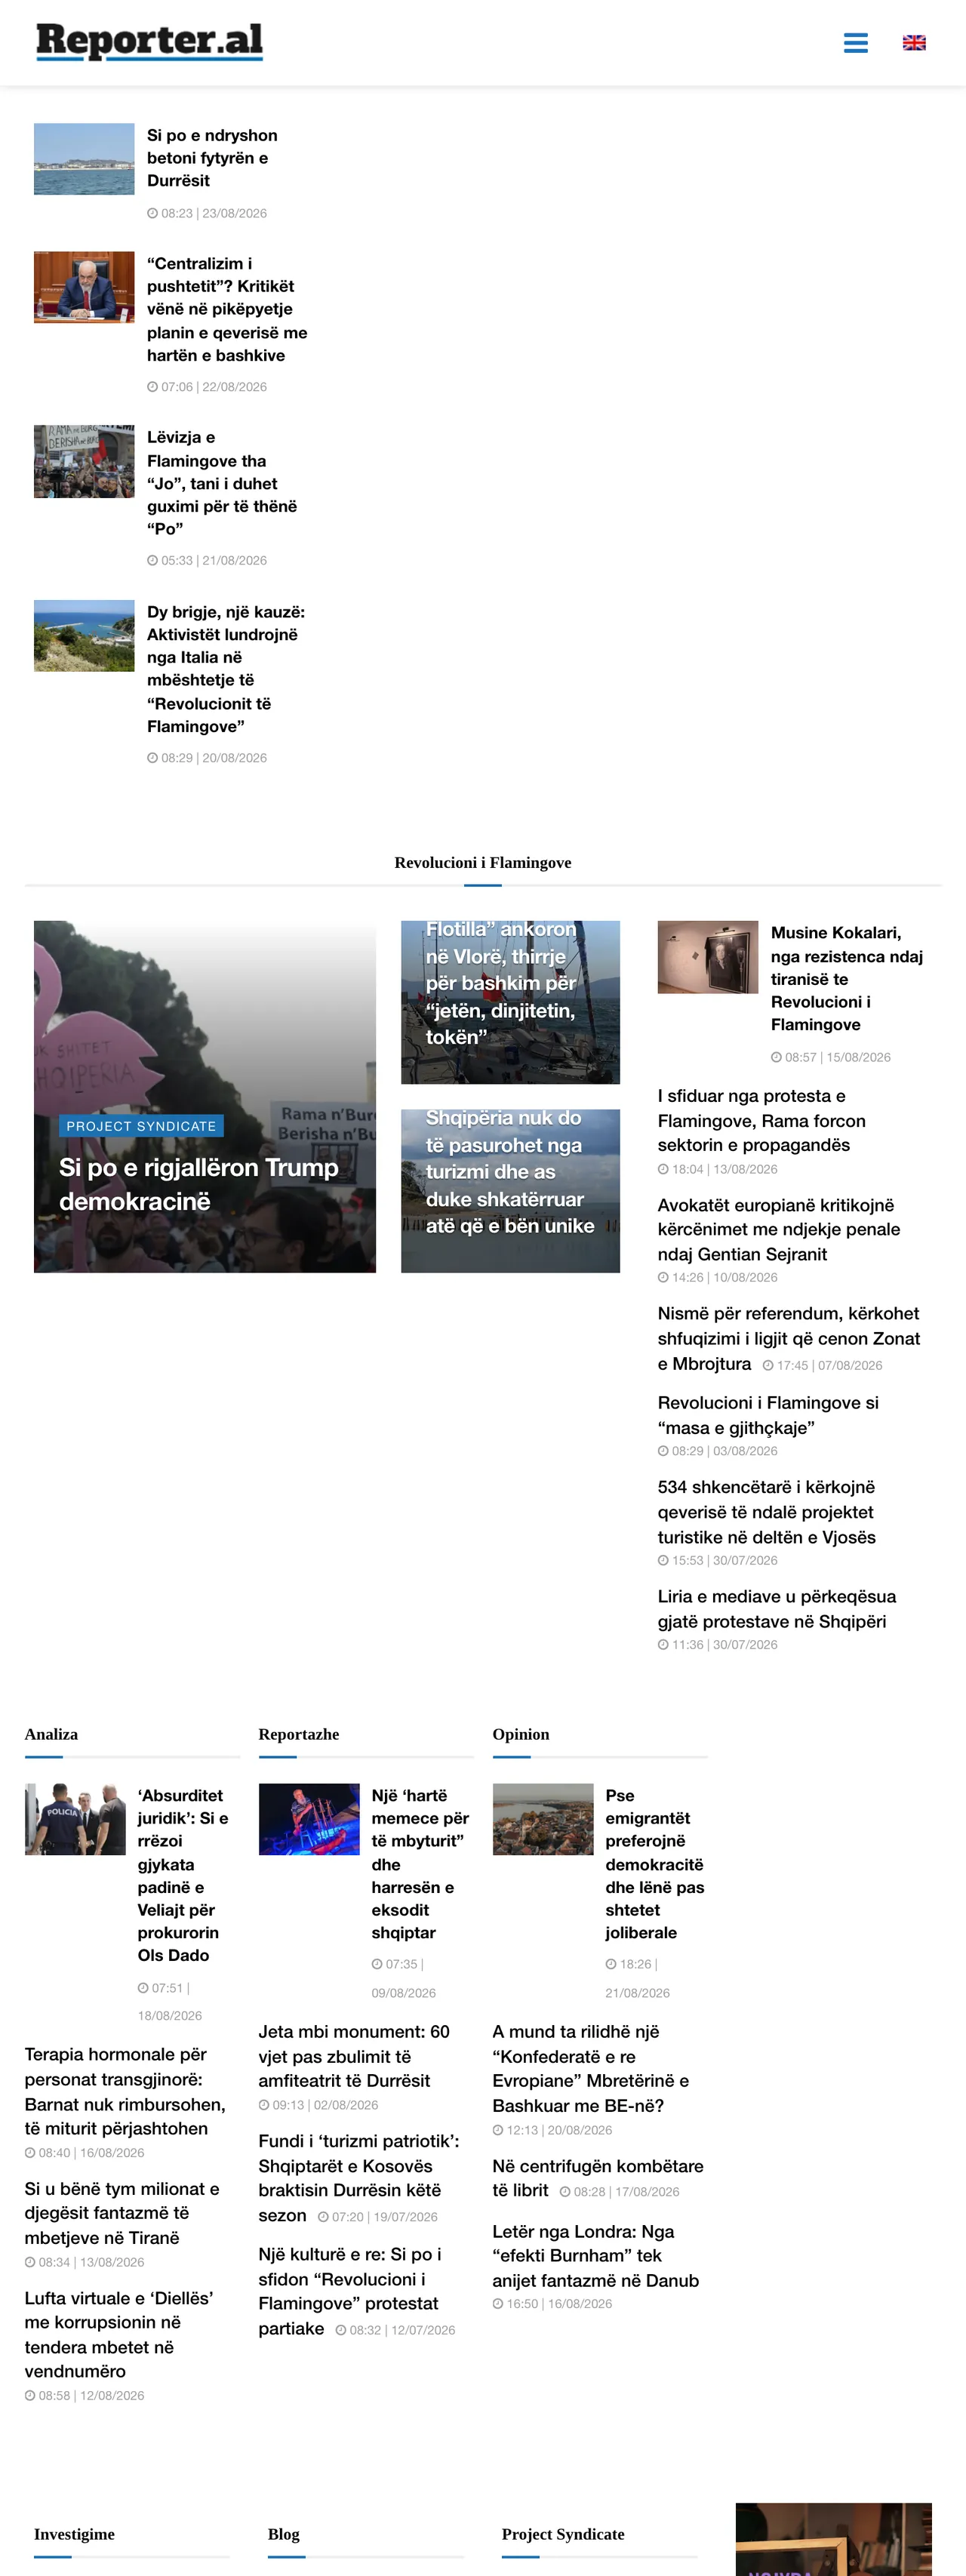Open article 'Musine Kokalari, nga rezistenca ndaj tiranisë'
The width and height of the screenshot is (966, 2576).
(x=847, y=978)
